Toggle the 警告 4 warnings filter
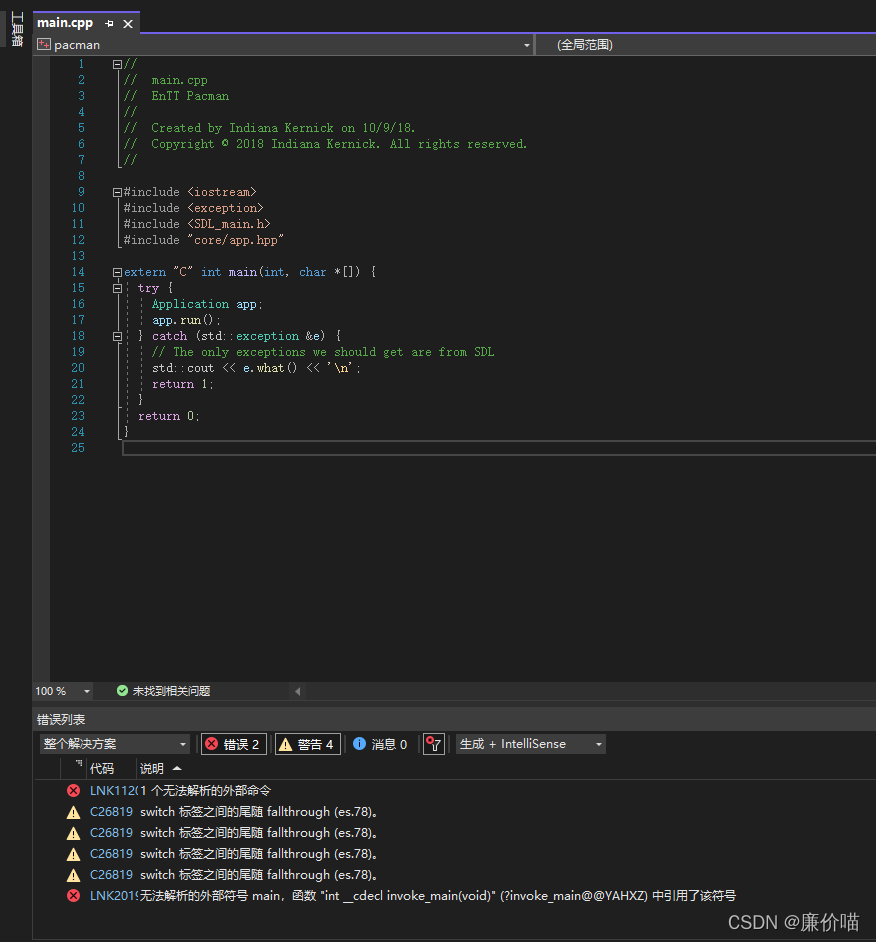This screenshot has width=876, height=942. click(x=308, y=744)
